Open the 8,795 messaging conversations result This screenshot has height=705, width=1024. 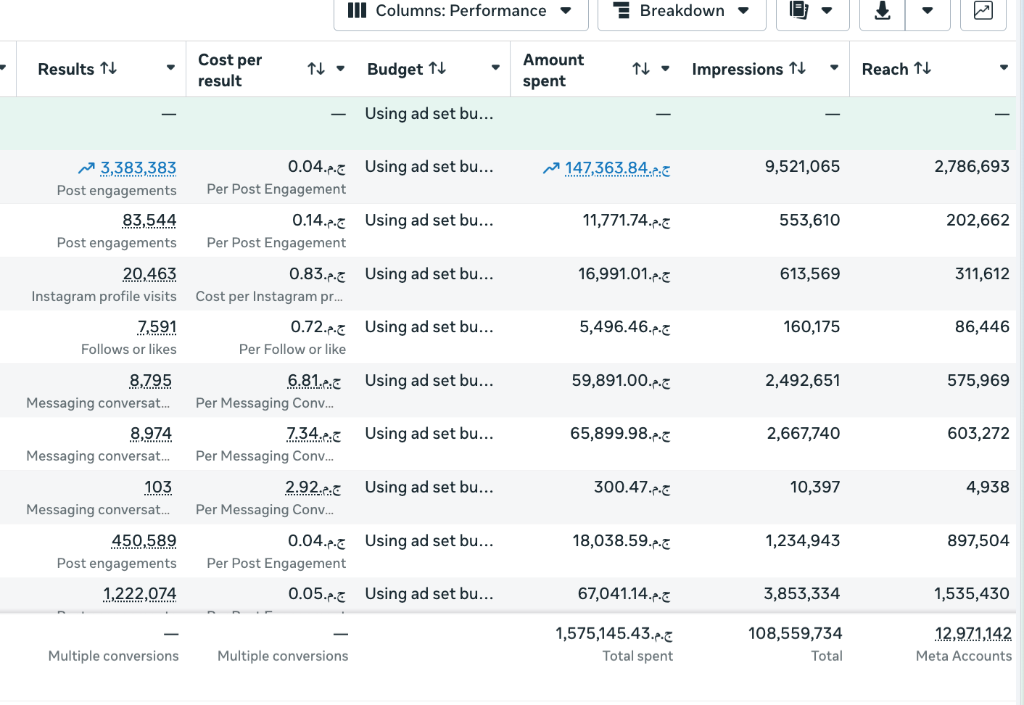[x=151, y=381]
